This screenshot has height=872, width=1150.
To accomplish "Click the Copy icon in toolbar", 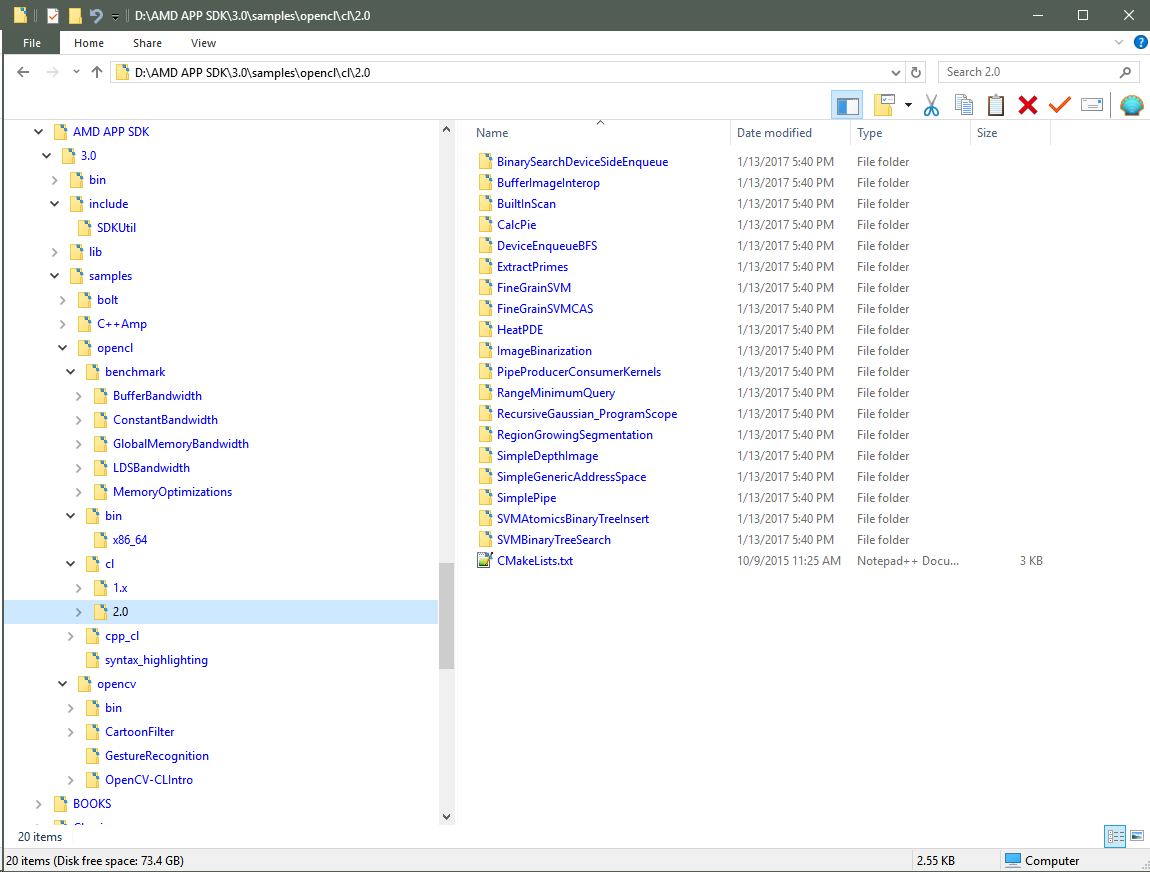I will click(x=964, y=105).
